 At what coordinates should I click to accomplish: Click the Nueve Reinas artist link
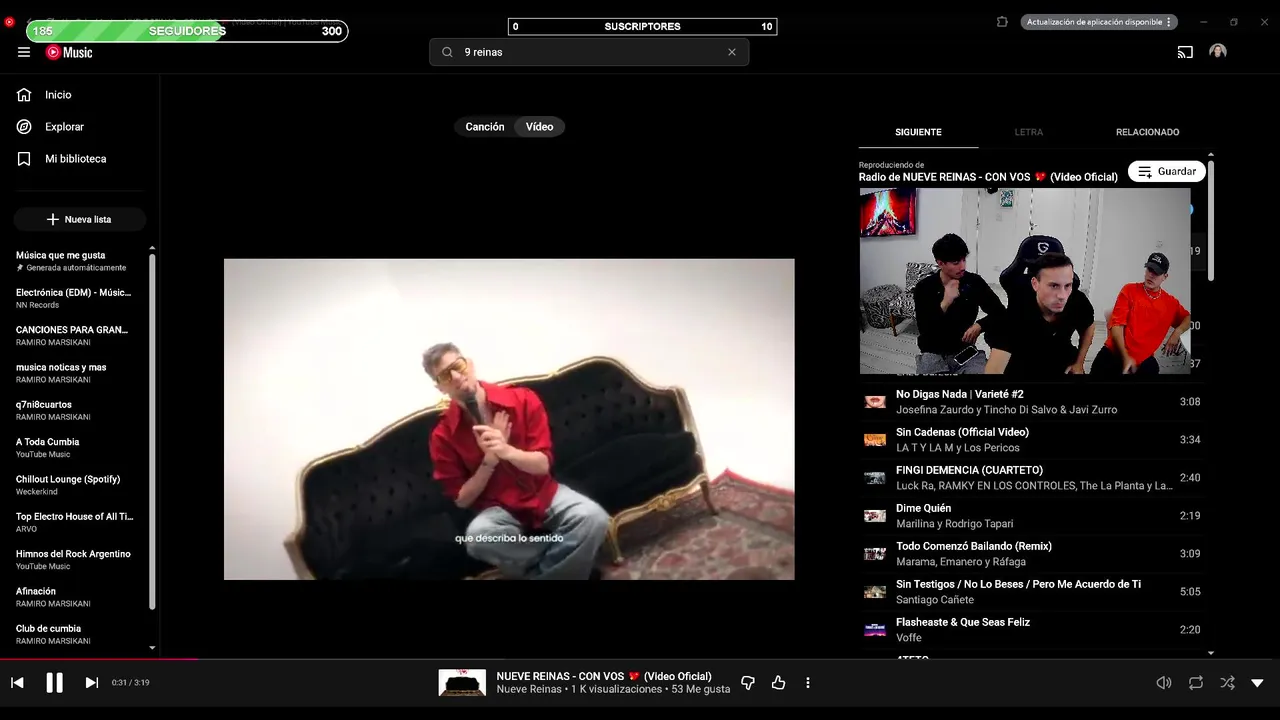pos(529,689)
